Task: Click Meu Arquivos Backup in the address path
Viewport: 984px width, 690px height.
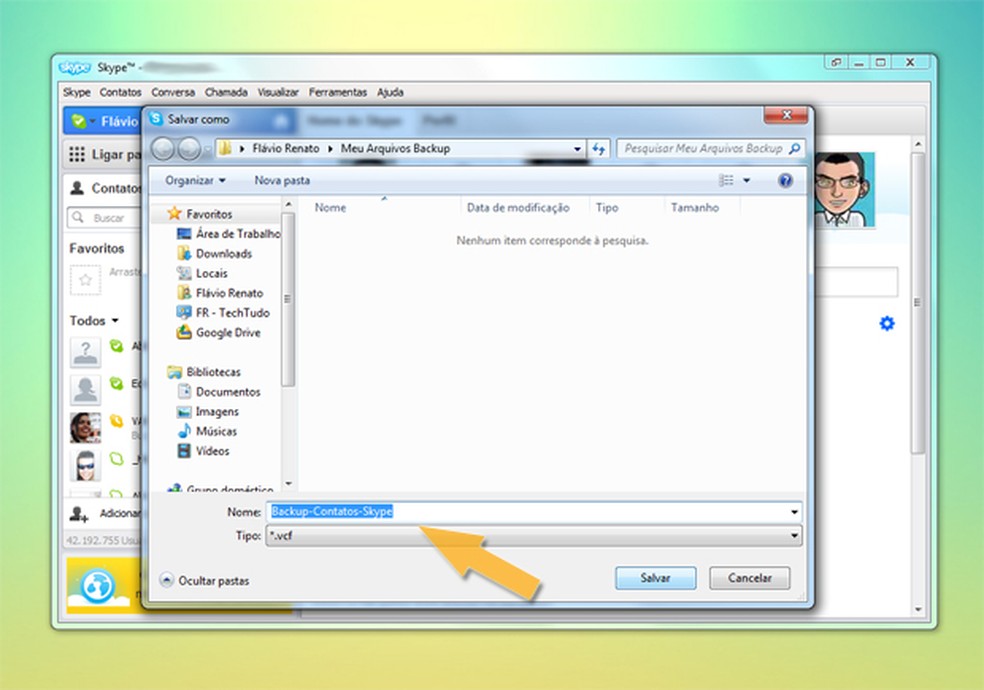Action: [395, 149]
